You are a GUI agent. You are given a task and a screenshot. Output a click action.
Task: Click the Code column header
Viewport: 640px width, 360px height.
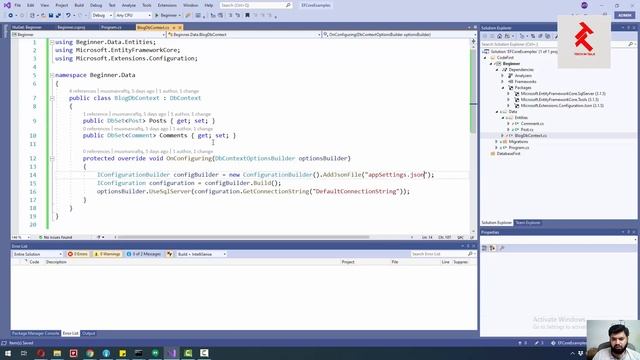34,262
